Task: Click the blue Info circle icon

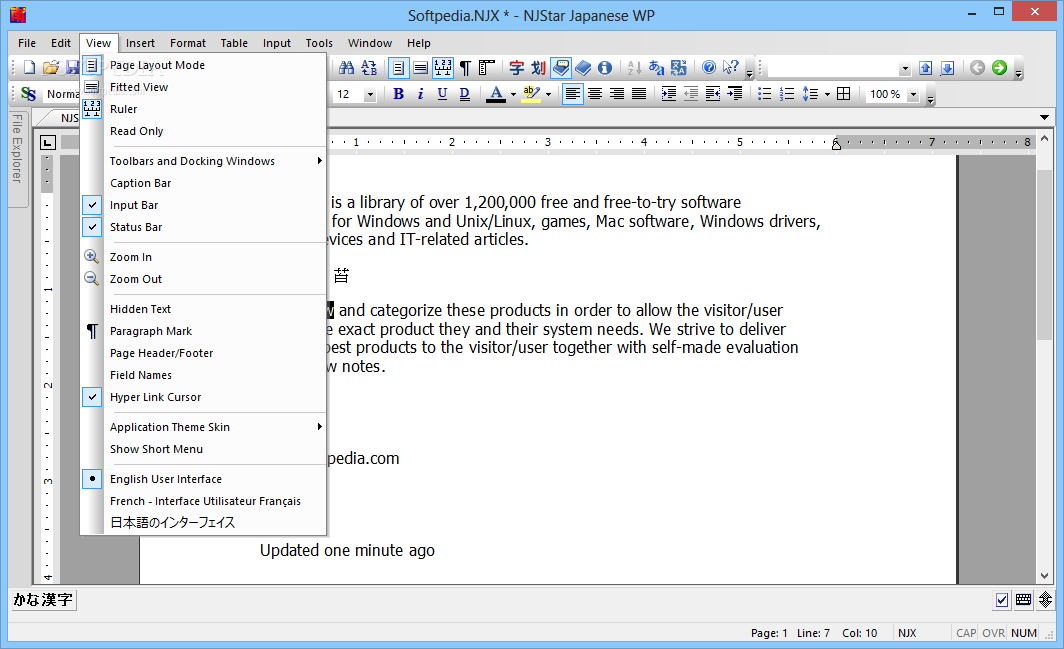Action: [605, 67]
